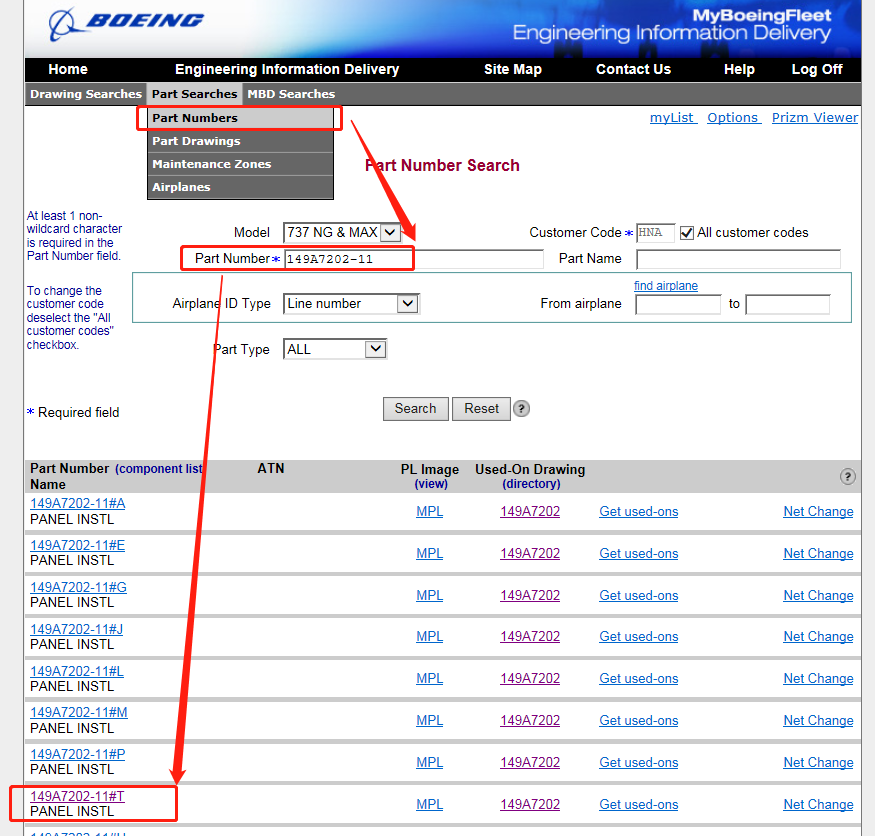Open myList link

pos(673,118)
